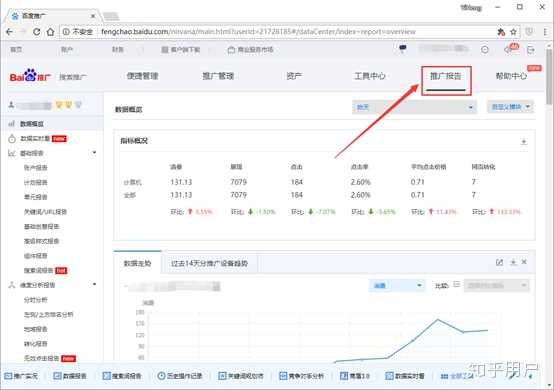
Task: Open the 推广管理 main menu
Action: (x=218, y=76)
